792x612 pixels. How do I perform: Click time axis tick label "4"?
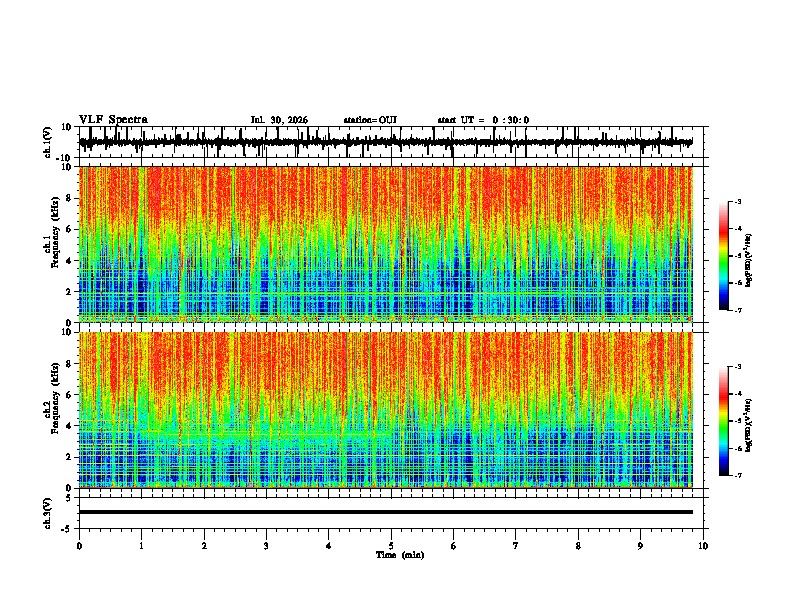point(329,546)
